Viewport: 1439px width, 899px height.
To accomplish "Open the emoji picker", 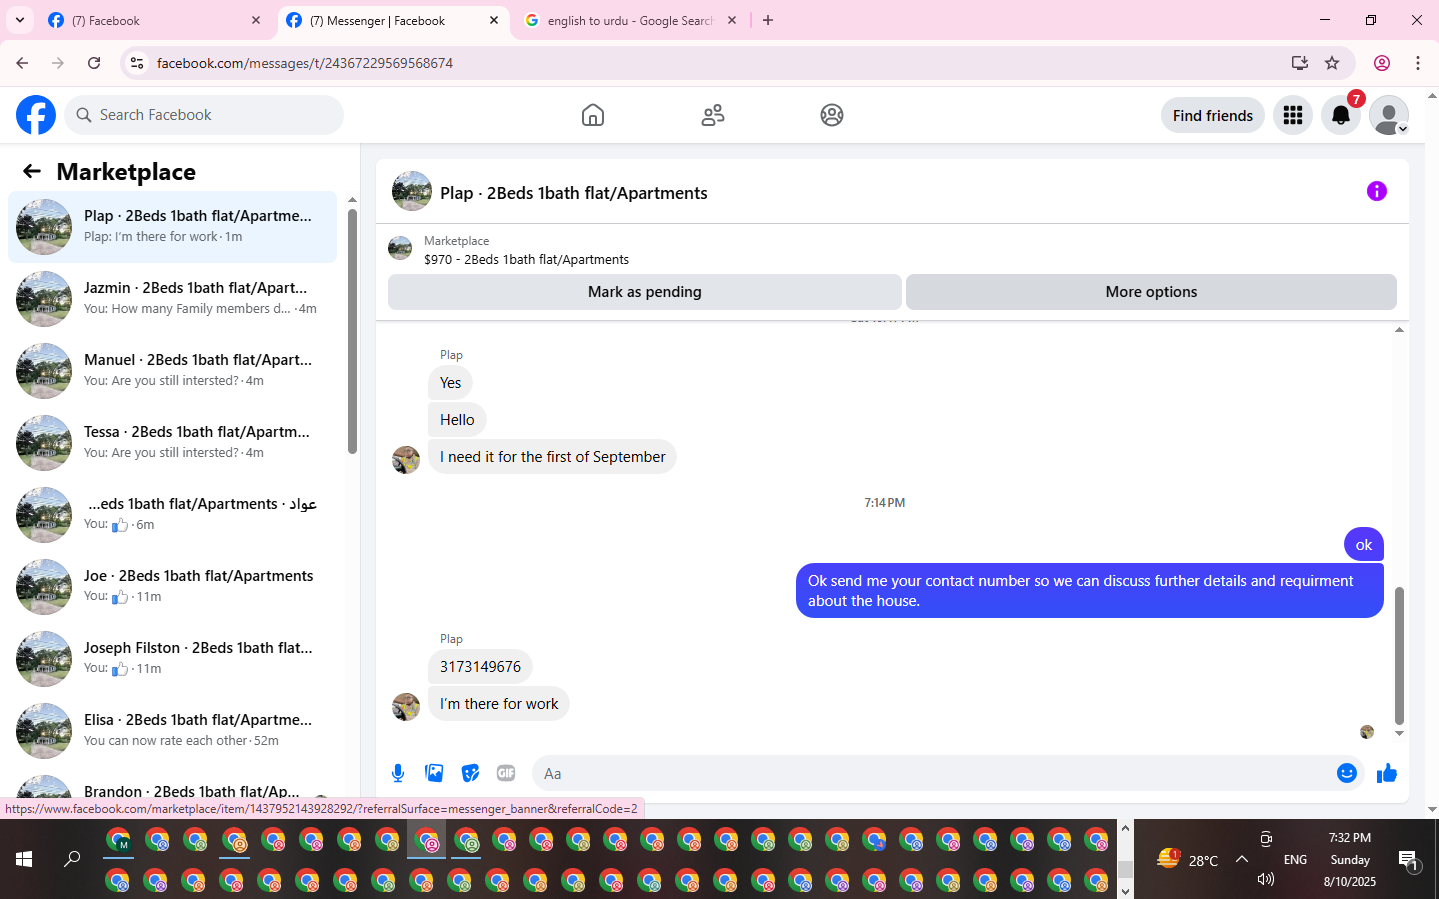I will (1347, 773).
